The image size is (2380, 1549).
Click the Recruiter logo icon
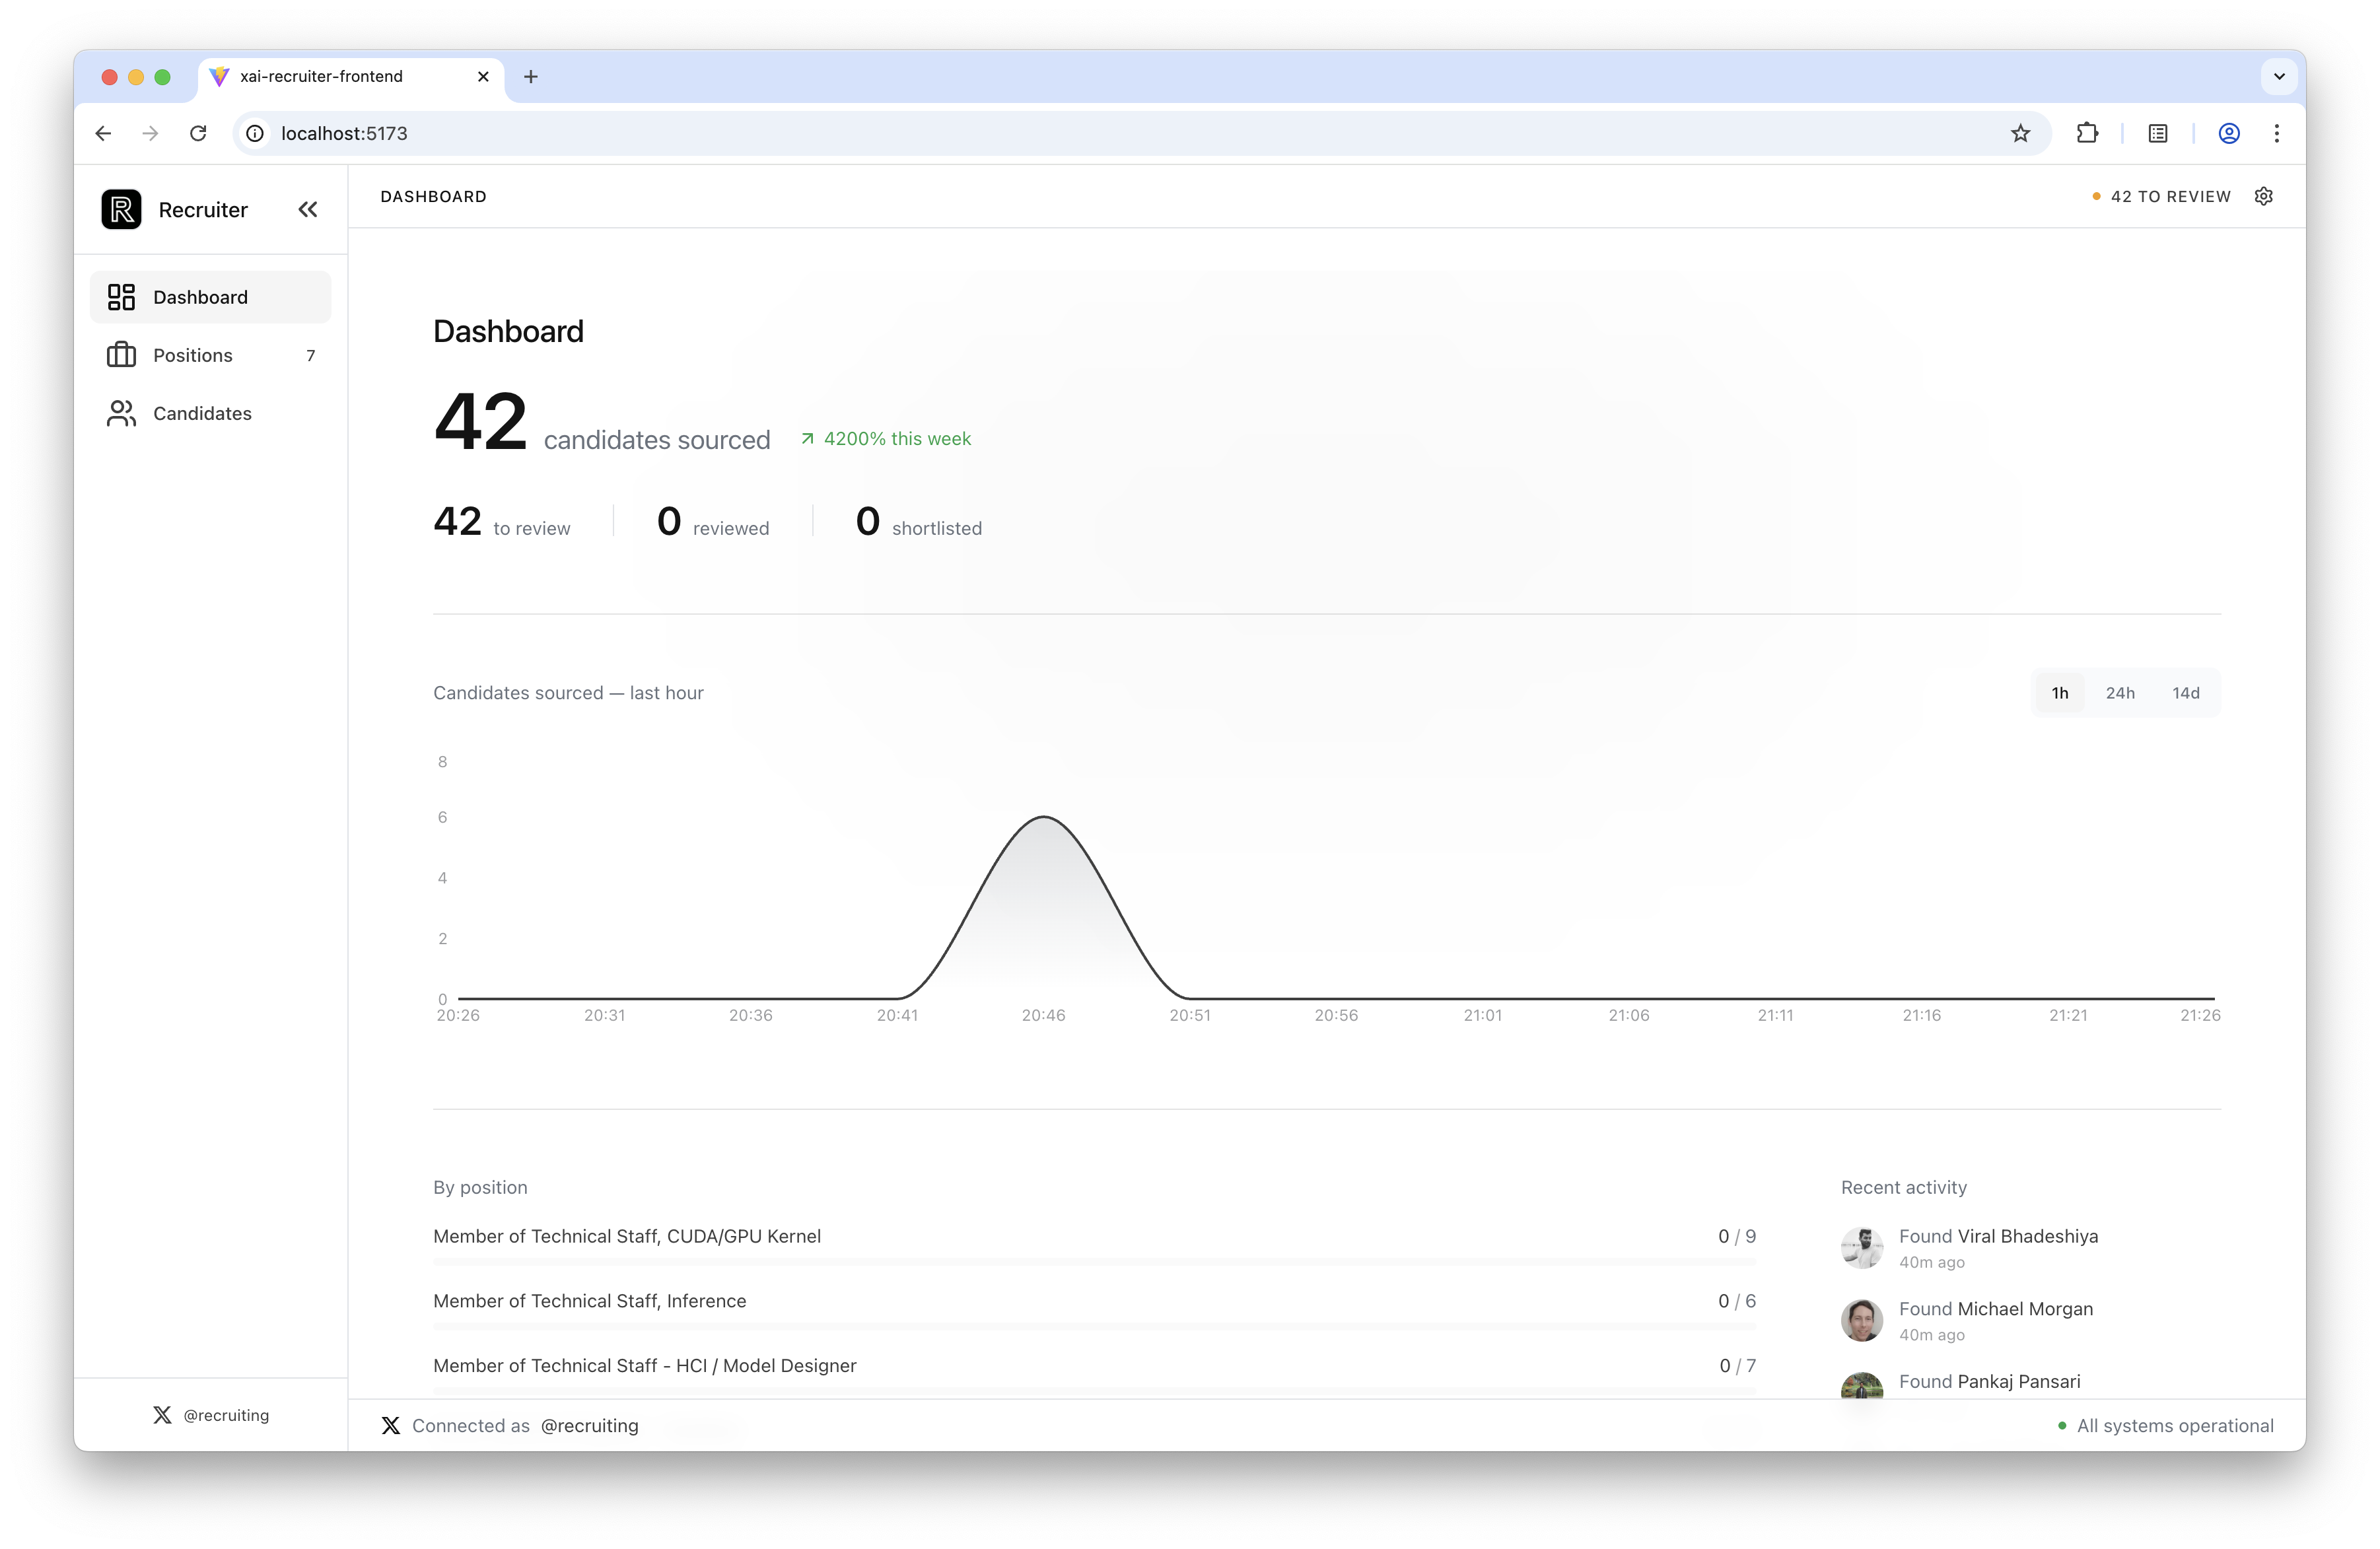click(121, 210)
